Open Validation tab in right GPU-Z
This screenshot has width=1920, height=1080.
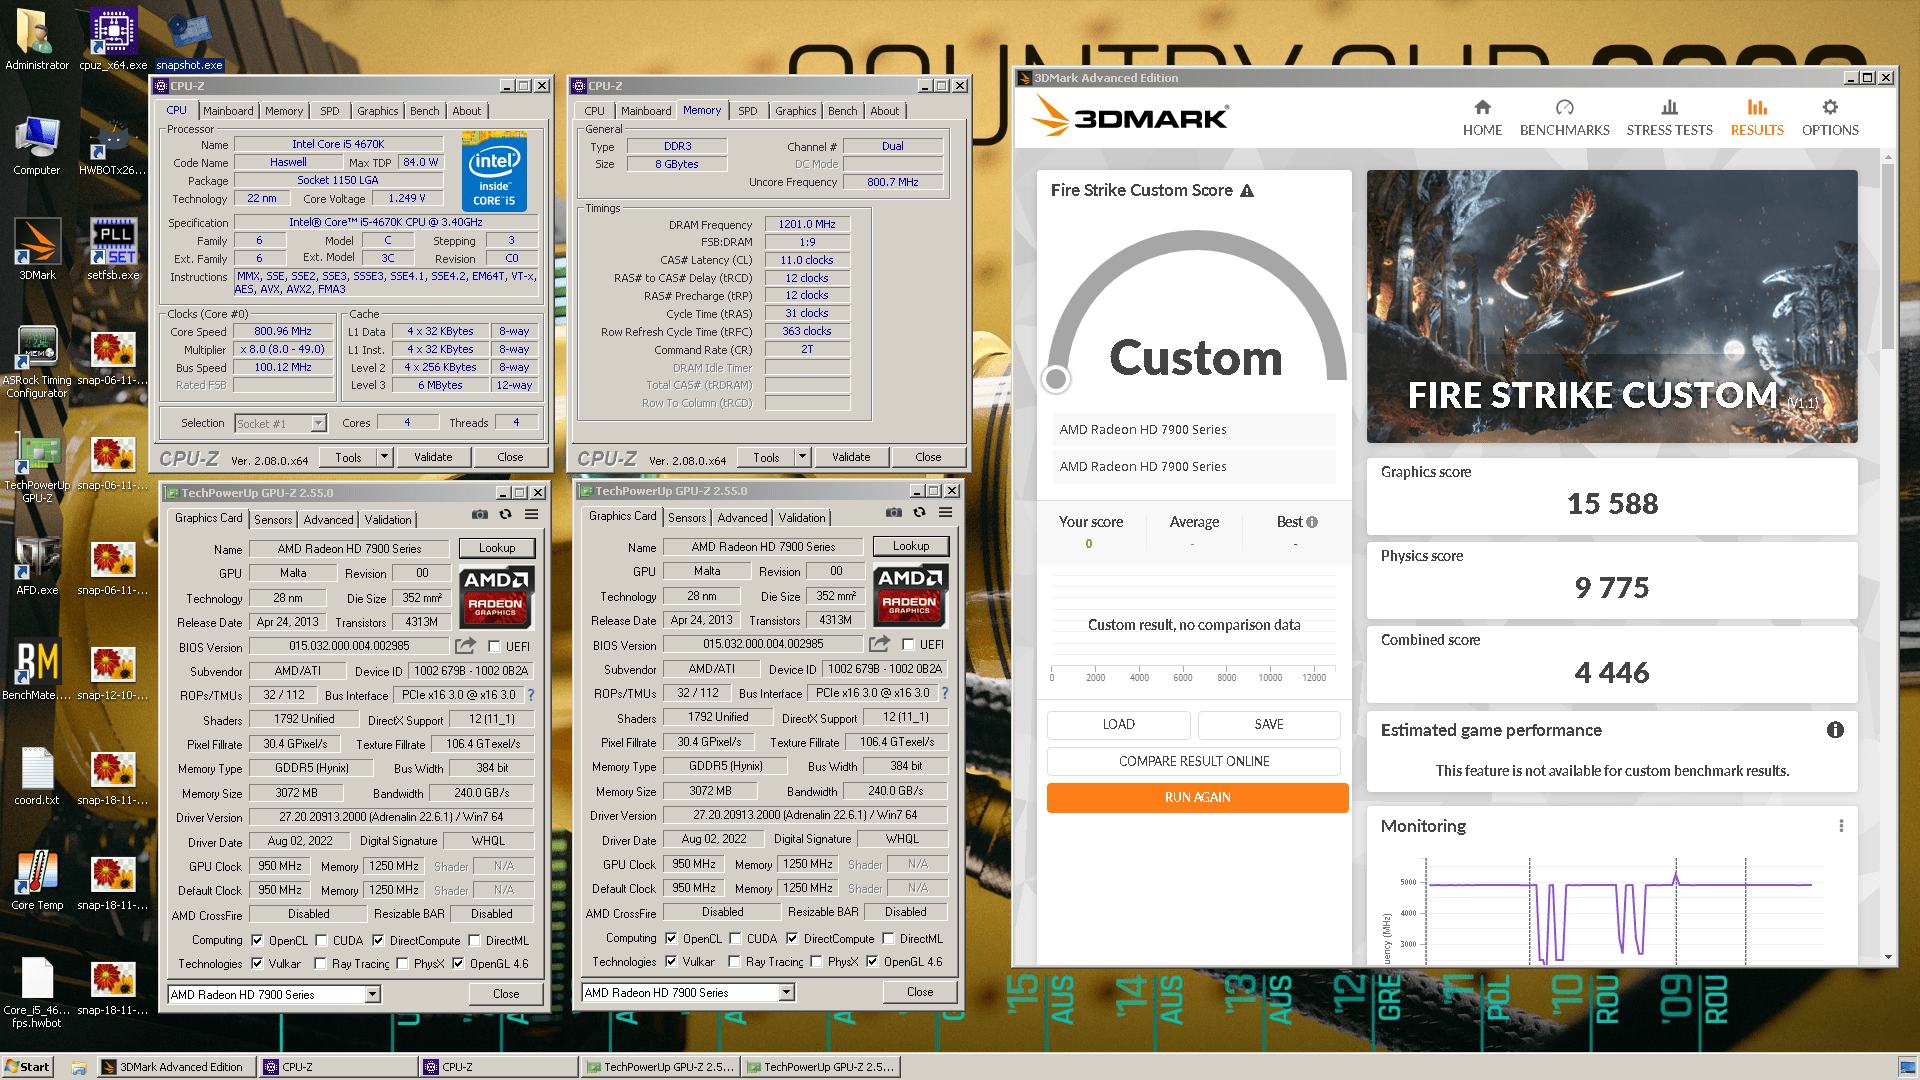(x=802, y=517)
